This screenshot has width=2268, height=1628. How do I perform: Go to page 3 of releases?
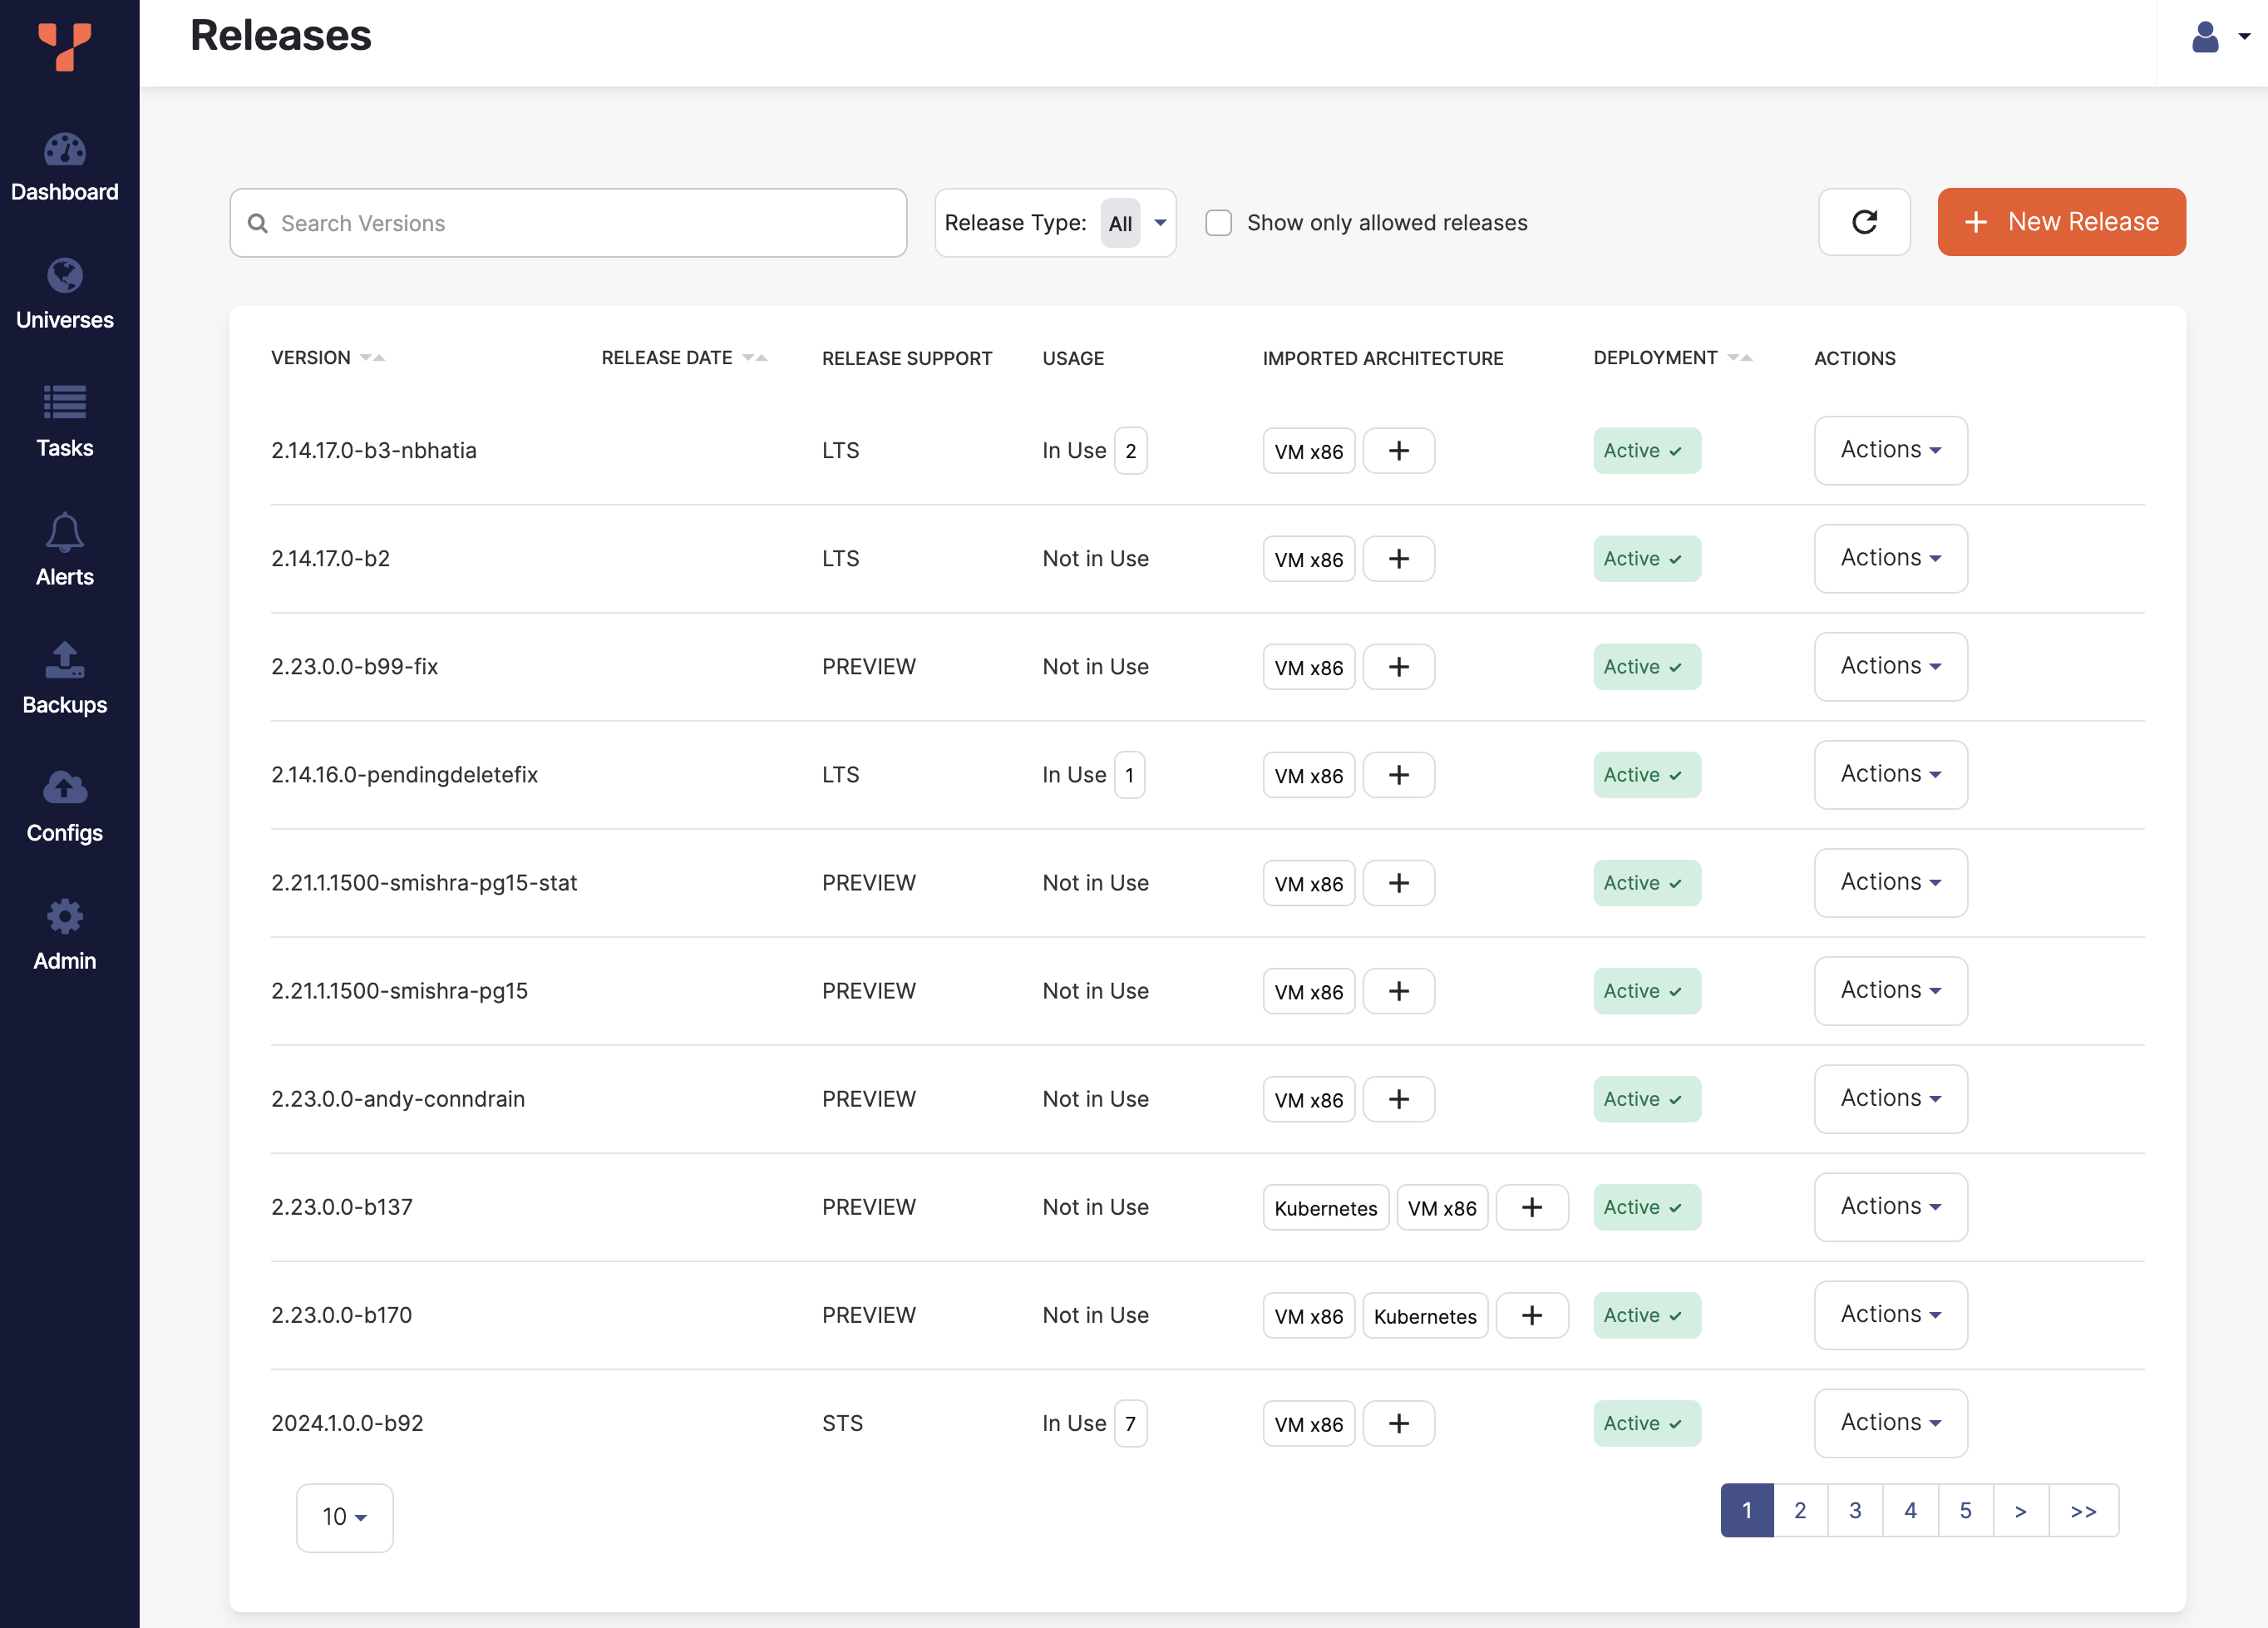[x=1854, y=1510]
